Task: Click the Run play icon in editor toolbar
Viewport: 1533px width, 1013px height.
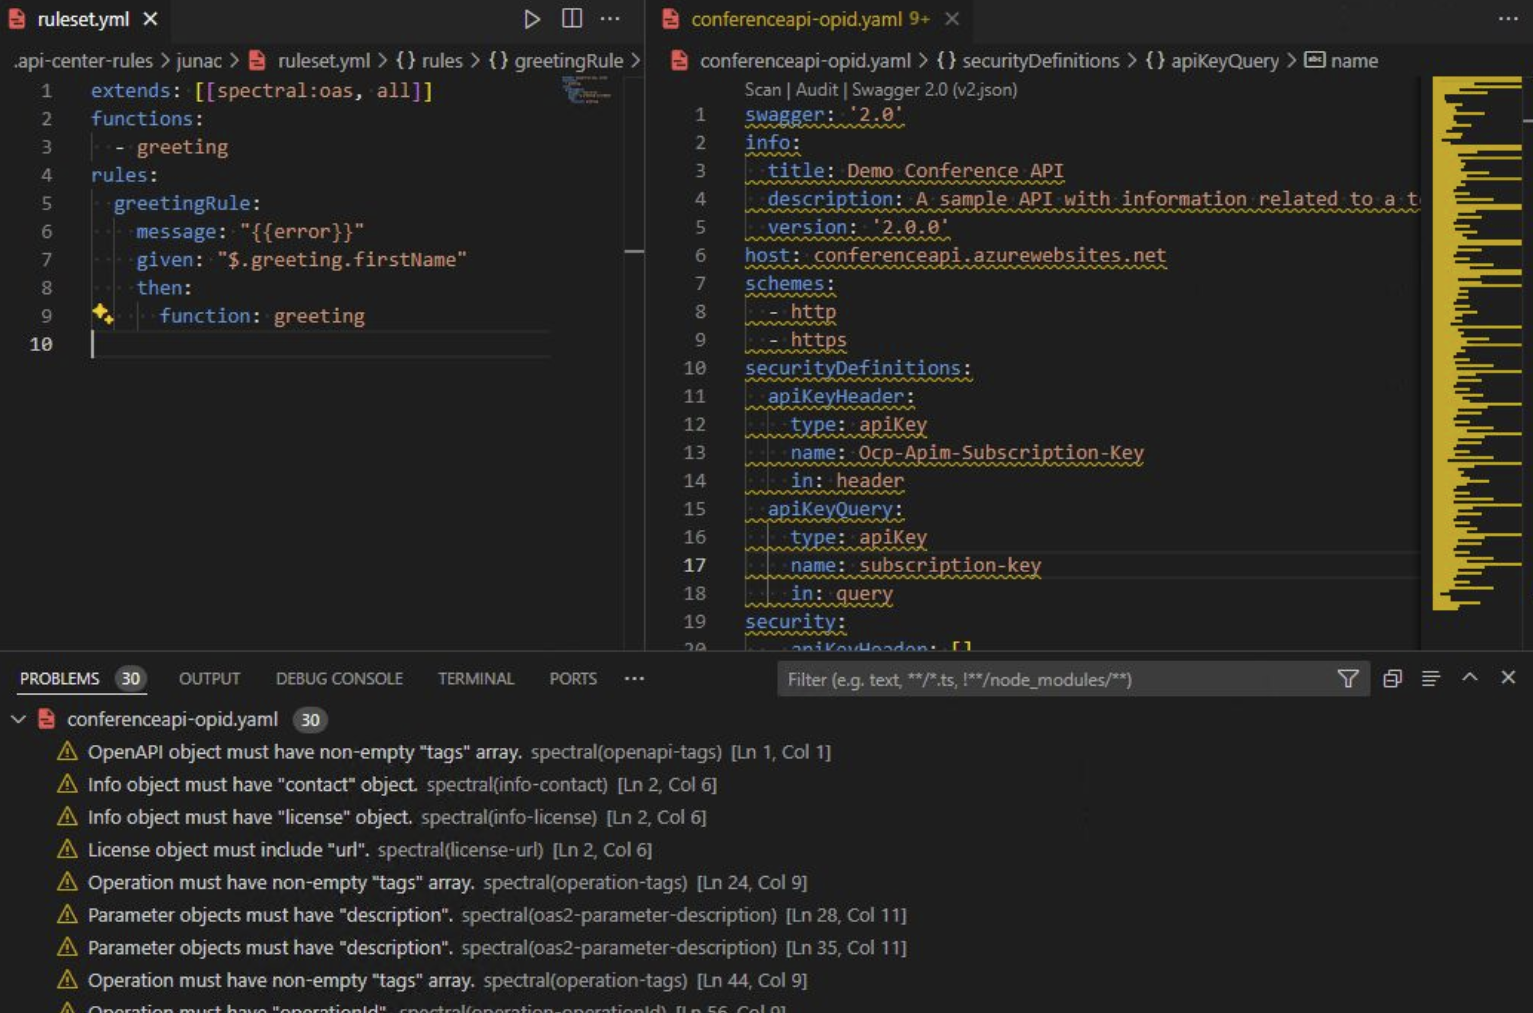Action: pyautogui.click(x=532, y=19)
